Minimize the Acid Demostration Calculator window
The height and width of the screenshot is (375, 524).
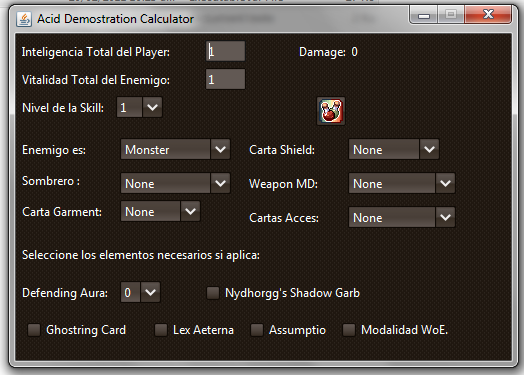tap(424, 15)
